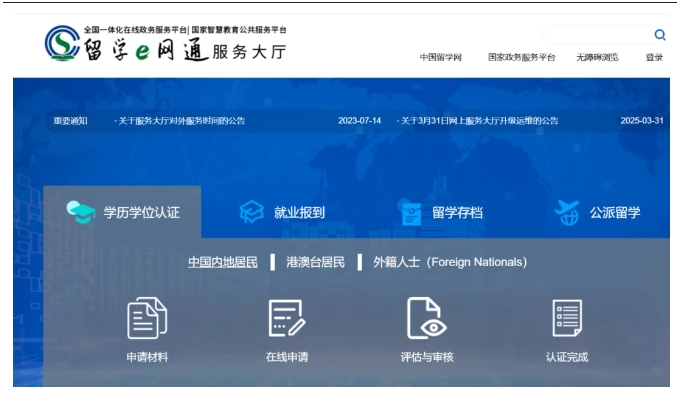The image size is (677, 395).
Task: Click the 评估与审核 label text
Action: pos(427,357)
